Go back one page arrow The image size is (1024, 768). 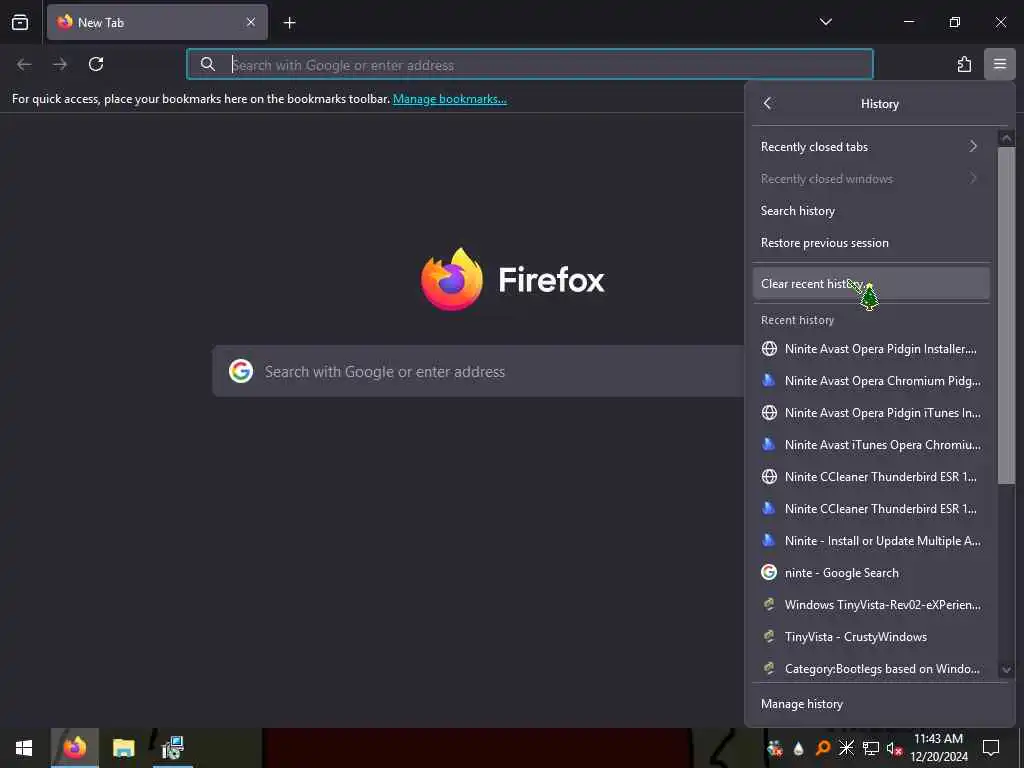(24, 64)
